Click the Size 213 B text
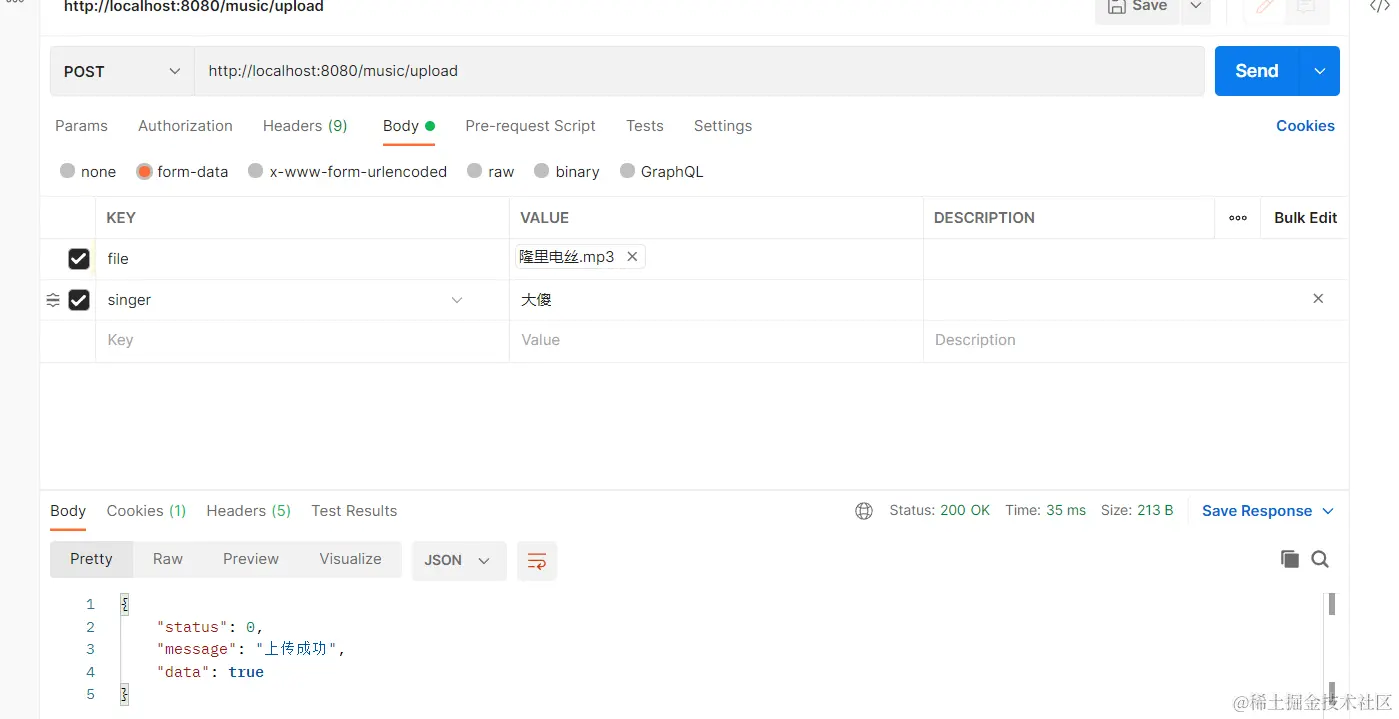The height and width of the screenshot is (719, 1399). [x=1137, y=511]
